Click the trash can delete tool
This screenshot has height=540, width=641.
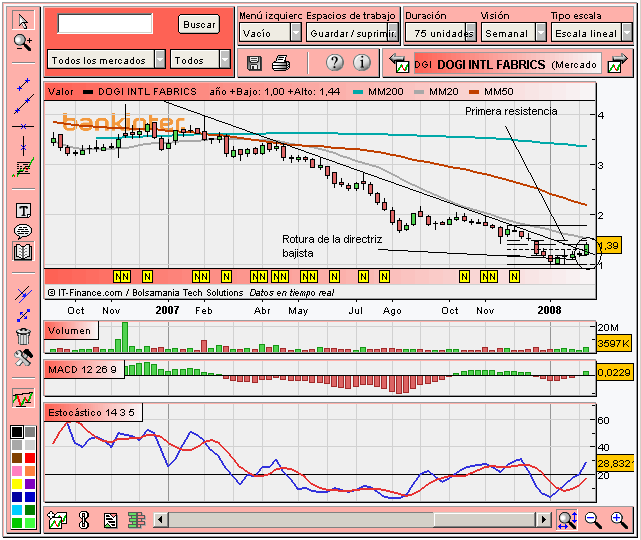point(23,336)
